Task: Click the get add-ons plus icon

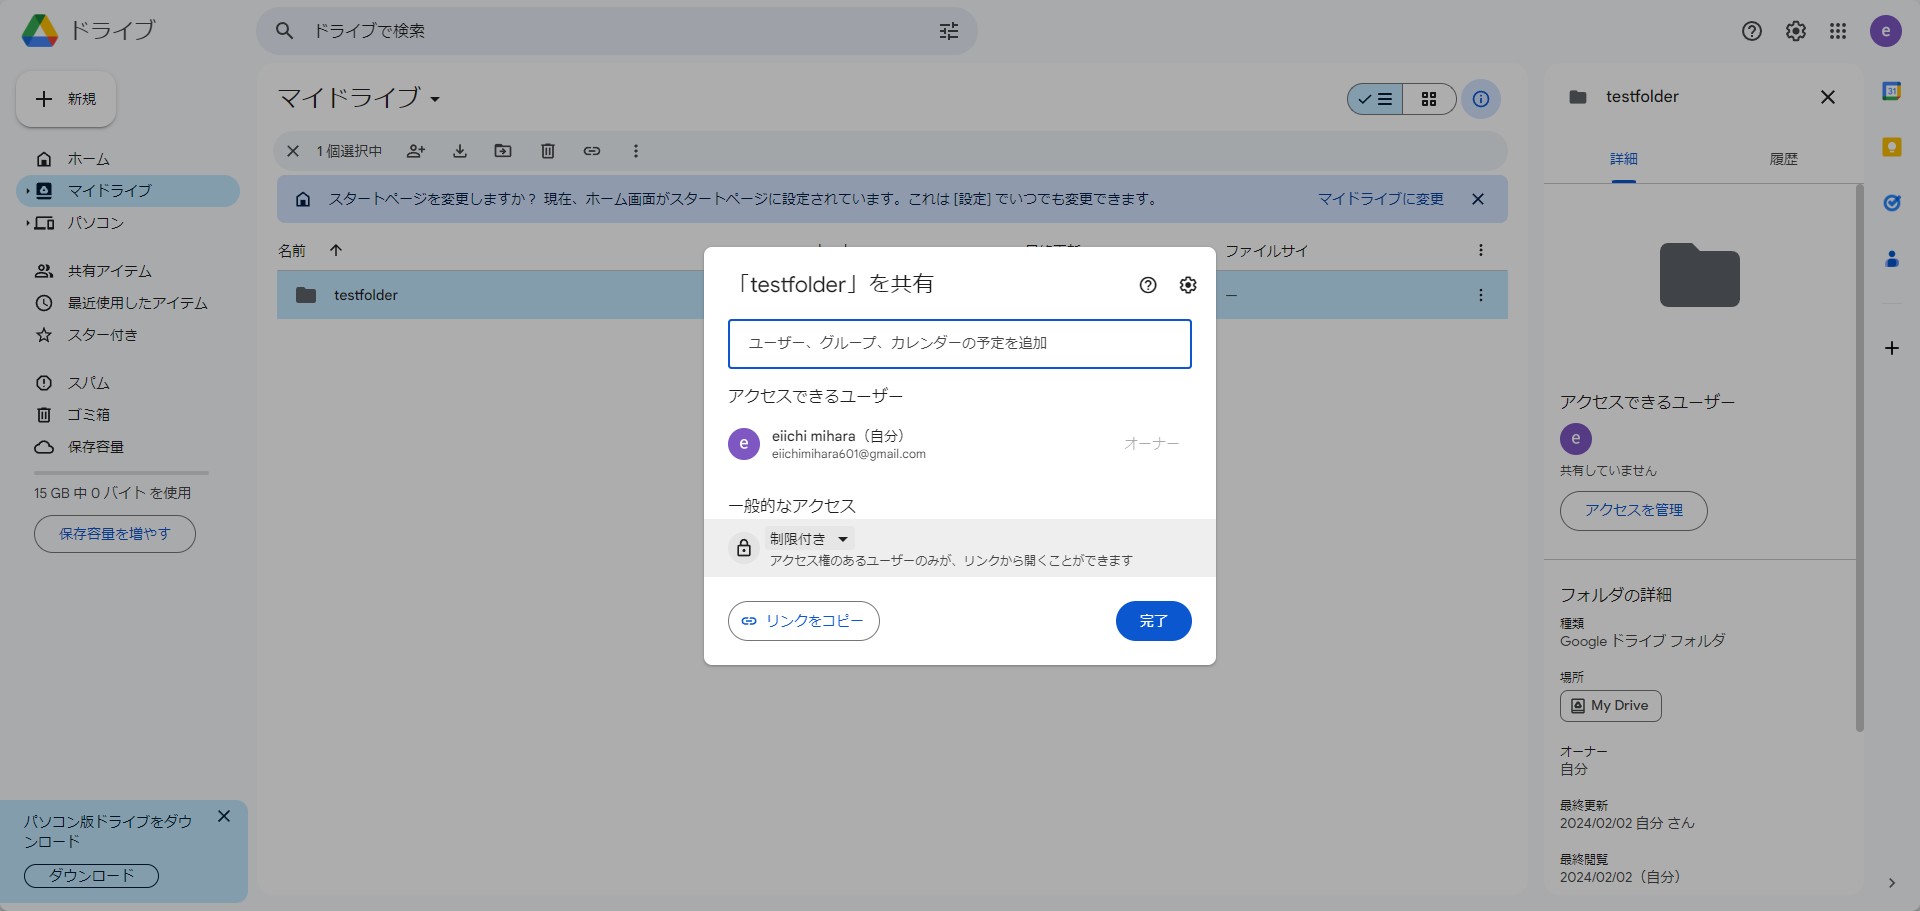Action: [x=1892, y=348]
